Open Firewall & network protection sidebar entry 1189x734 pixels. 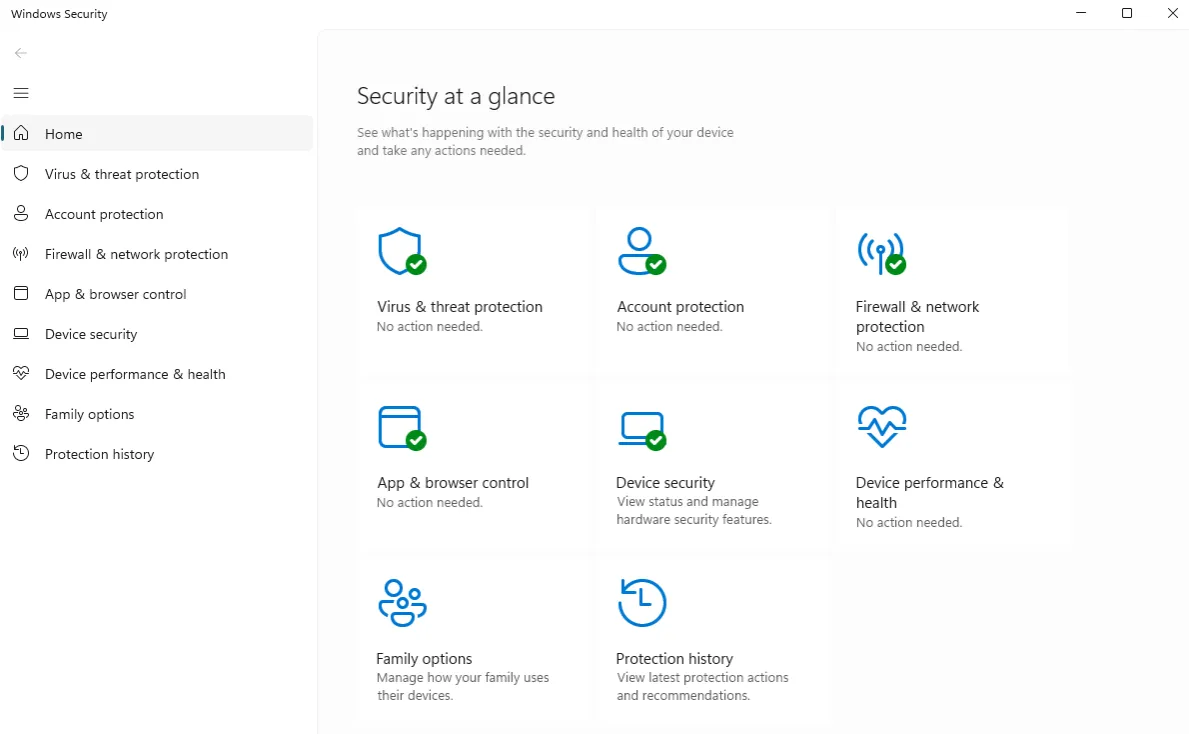pyautogui.click(x=135, y=253)
